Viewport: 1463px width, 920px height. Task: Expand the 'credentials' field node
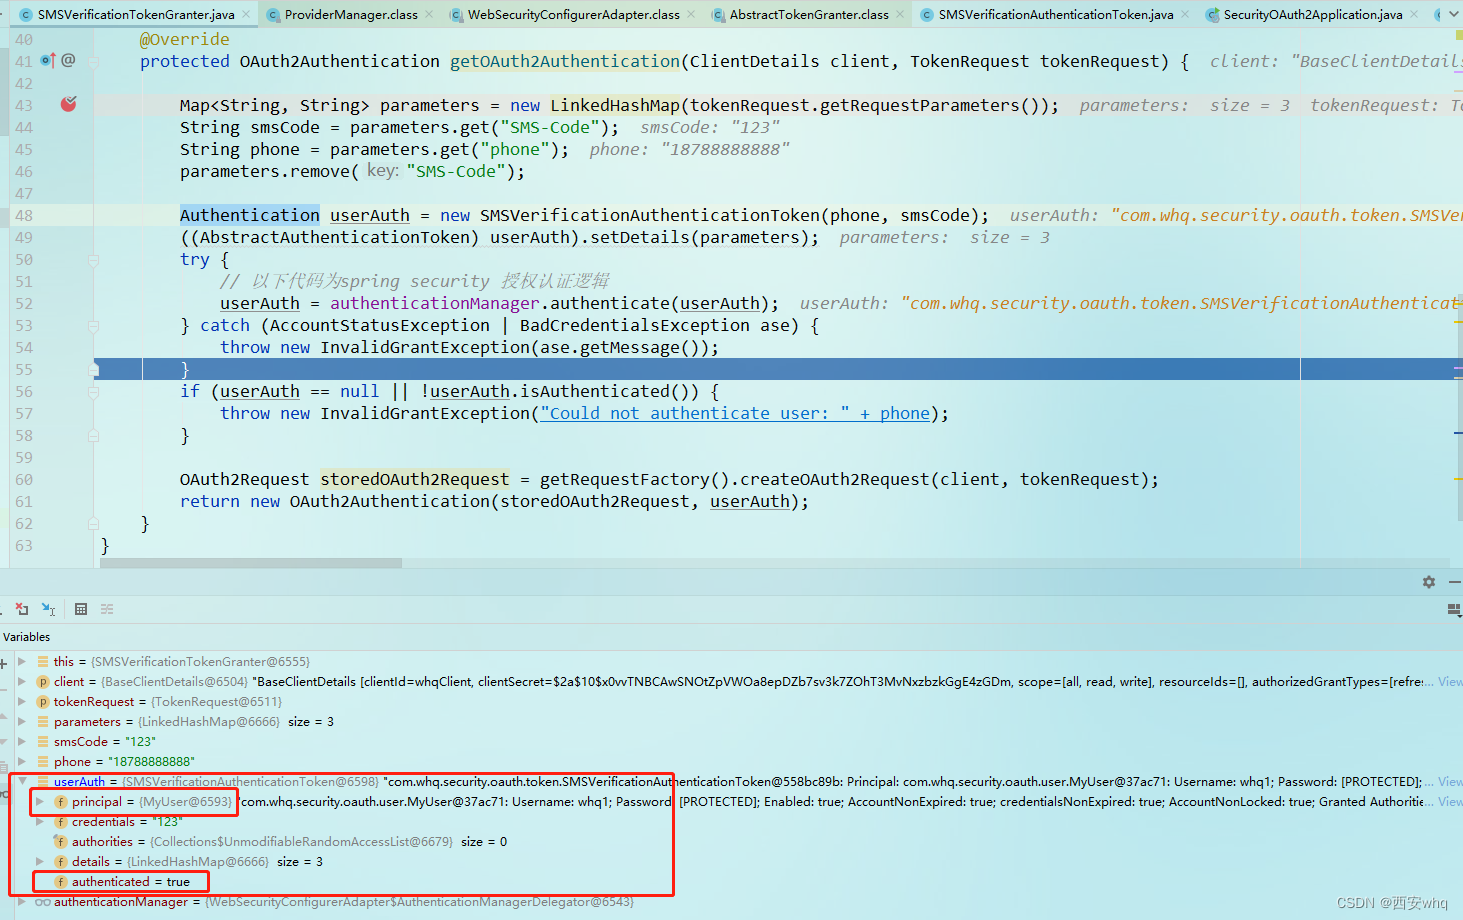[40, 822]
